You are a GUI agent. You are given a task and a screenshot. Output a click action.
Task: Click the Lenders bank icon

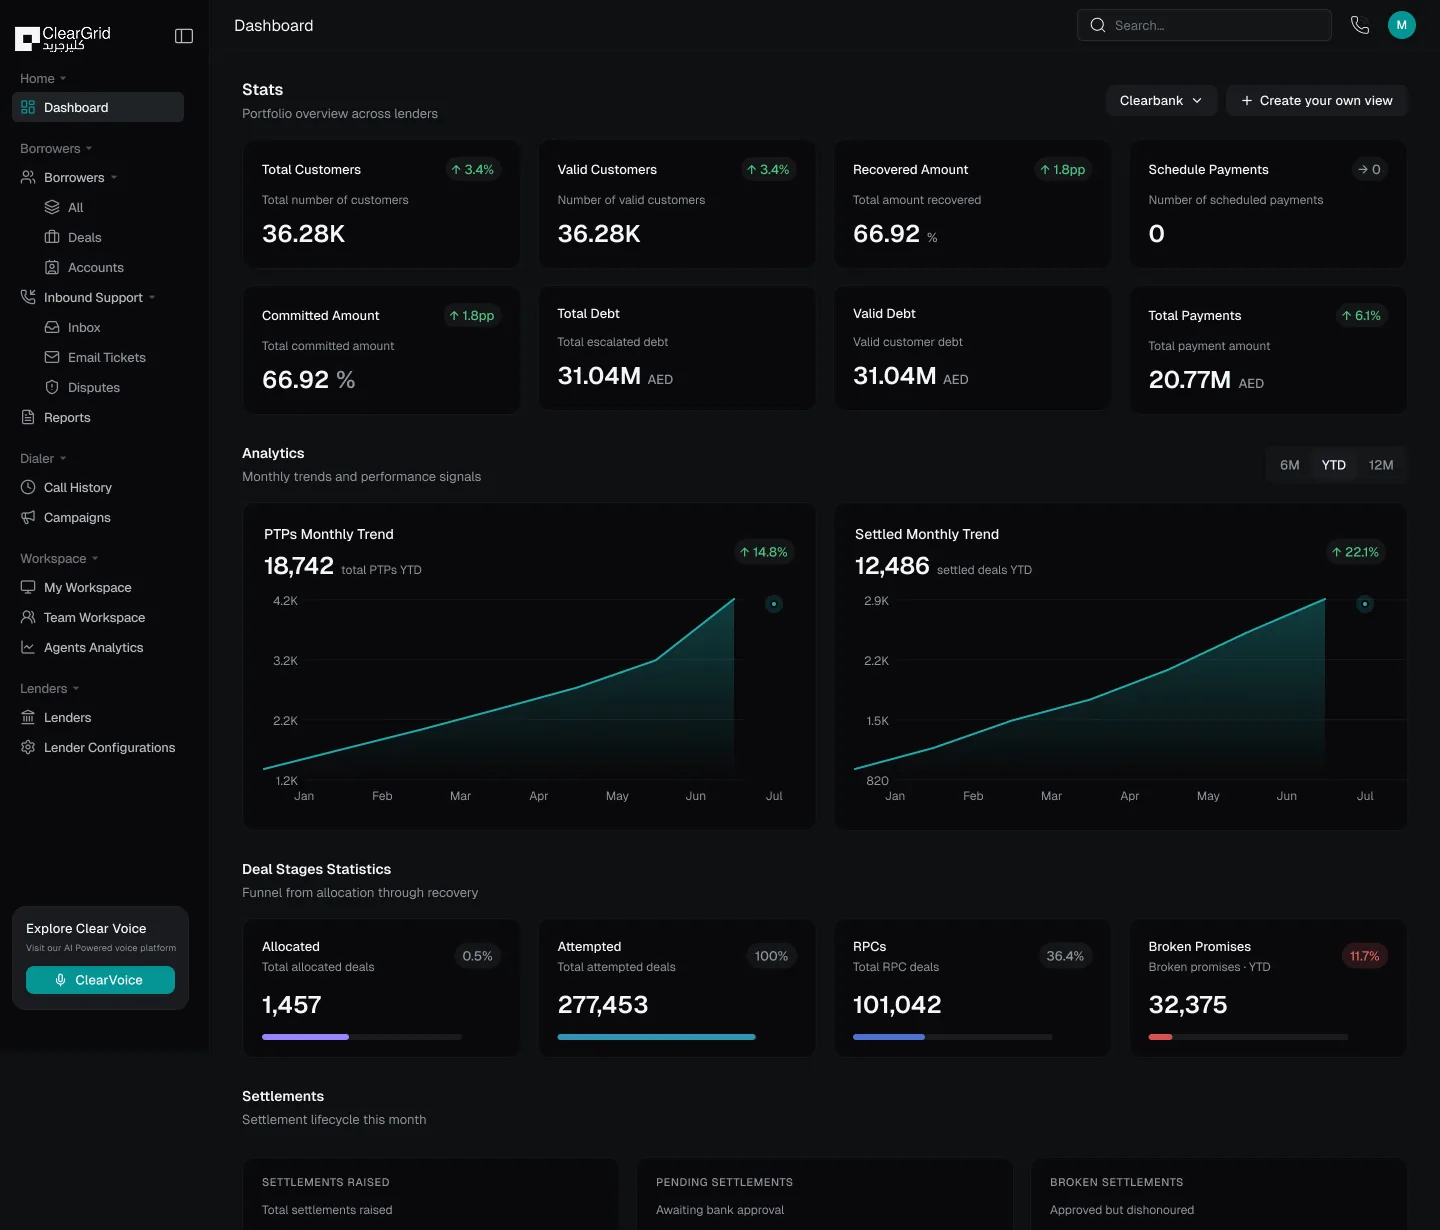coord(28,717)
